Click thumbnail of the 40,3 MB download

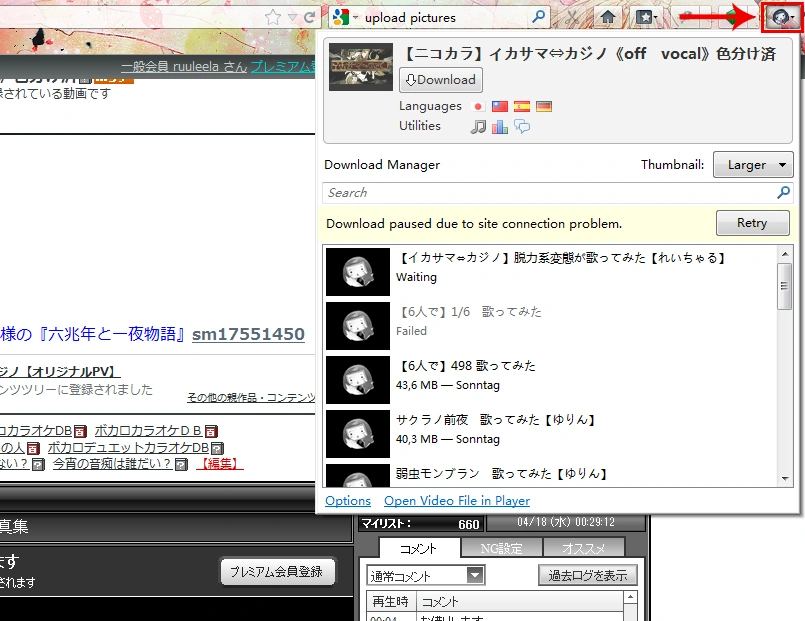(358, 434)
